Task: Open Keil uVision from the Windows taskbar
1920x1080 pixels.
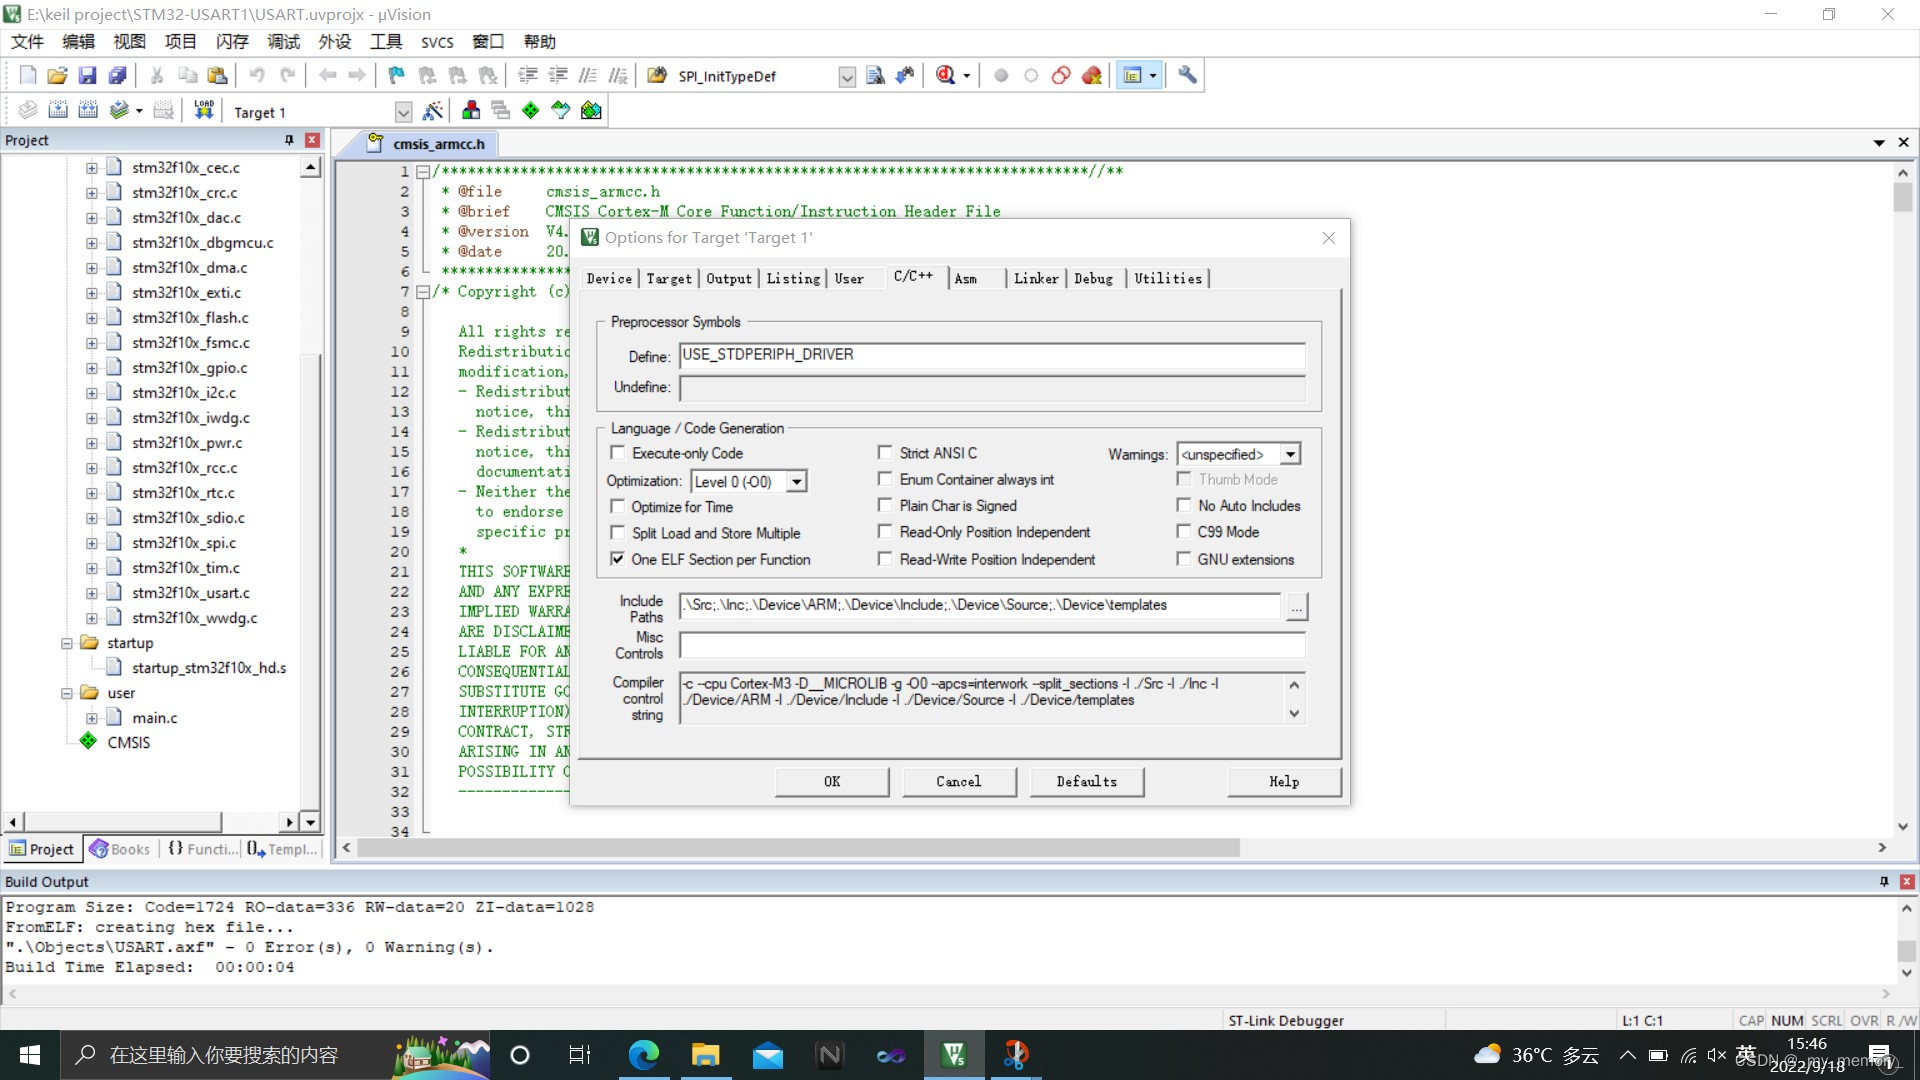Action: [x=953, y=1054]
